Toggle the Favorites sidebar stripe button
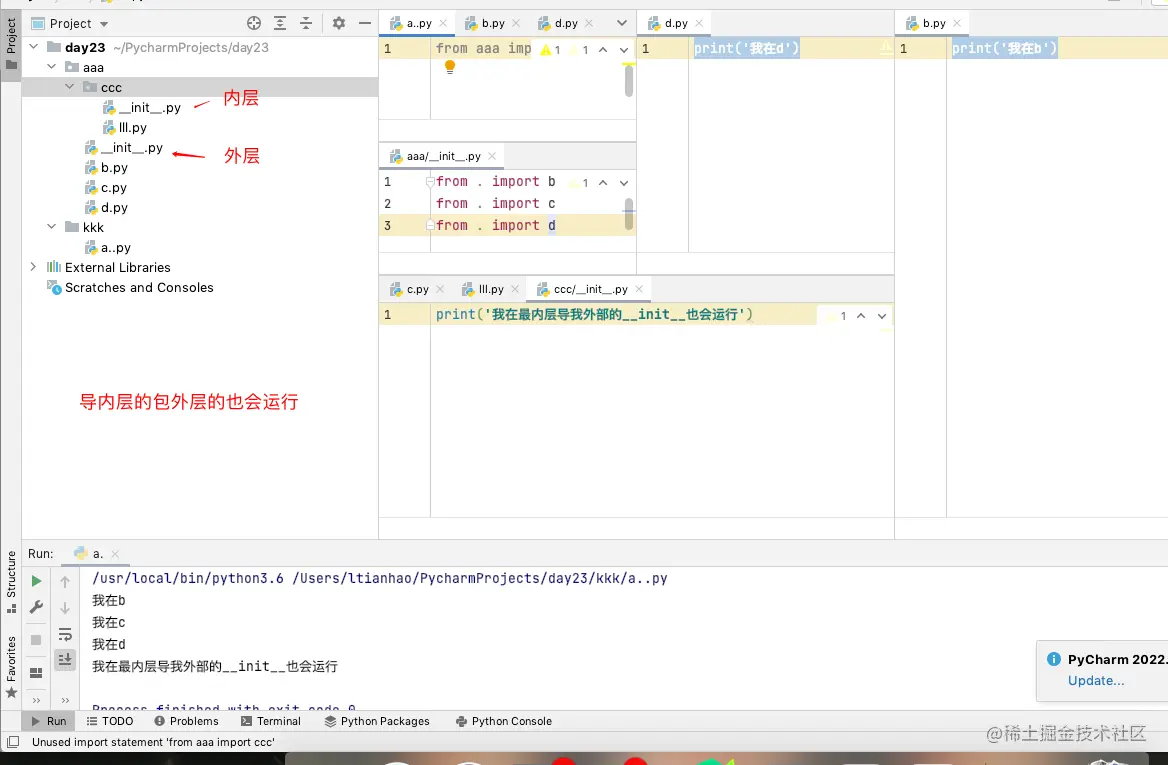Screen dimensions: 1168x765 (x=11, y=667)
